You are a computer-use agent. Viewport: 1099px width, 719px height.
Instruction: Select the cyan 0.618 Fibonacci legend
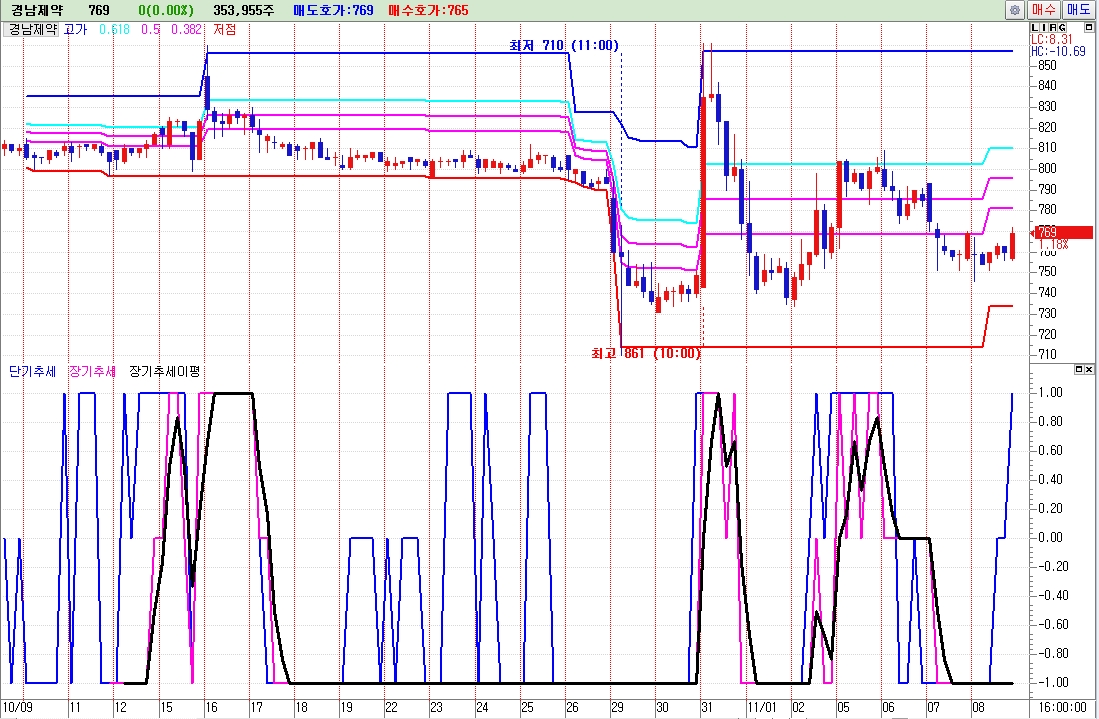[x=113, y=29]
